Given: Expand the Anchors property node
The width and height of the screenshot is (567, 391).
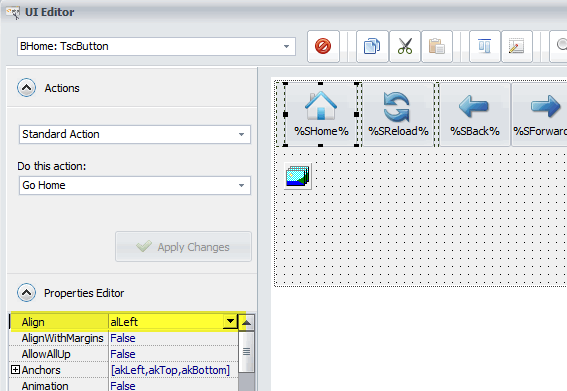Looking at the screenshot, I should [x=15, y=370].
